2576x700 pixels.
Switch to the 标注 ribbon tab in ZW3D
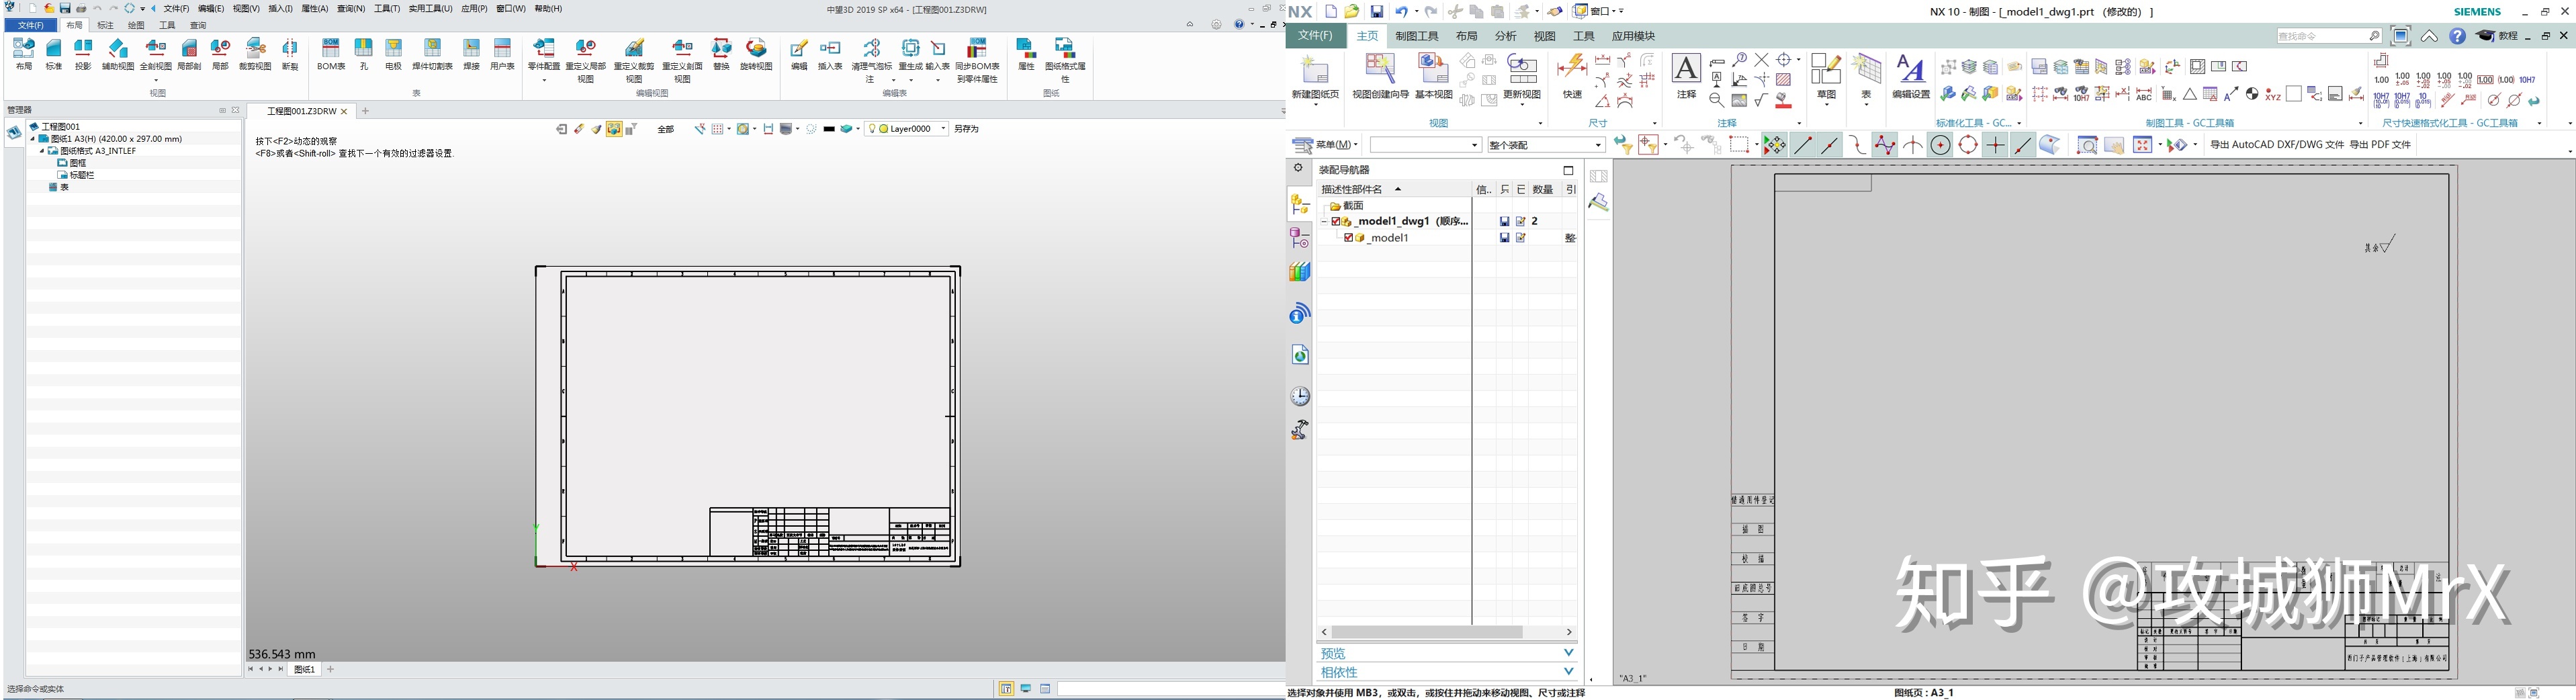click(105, 25)
